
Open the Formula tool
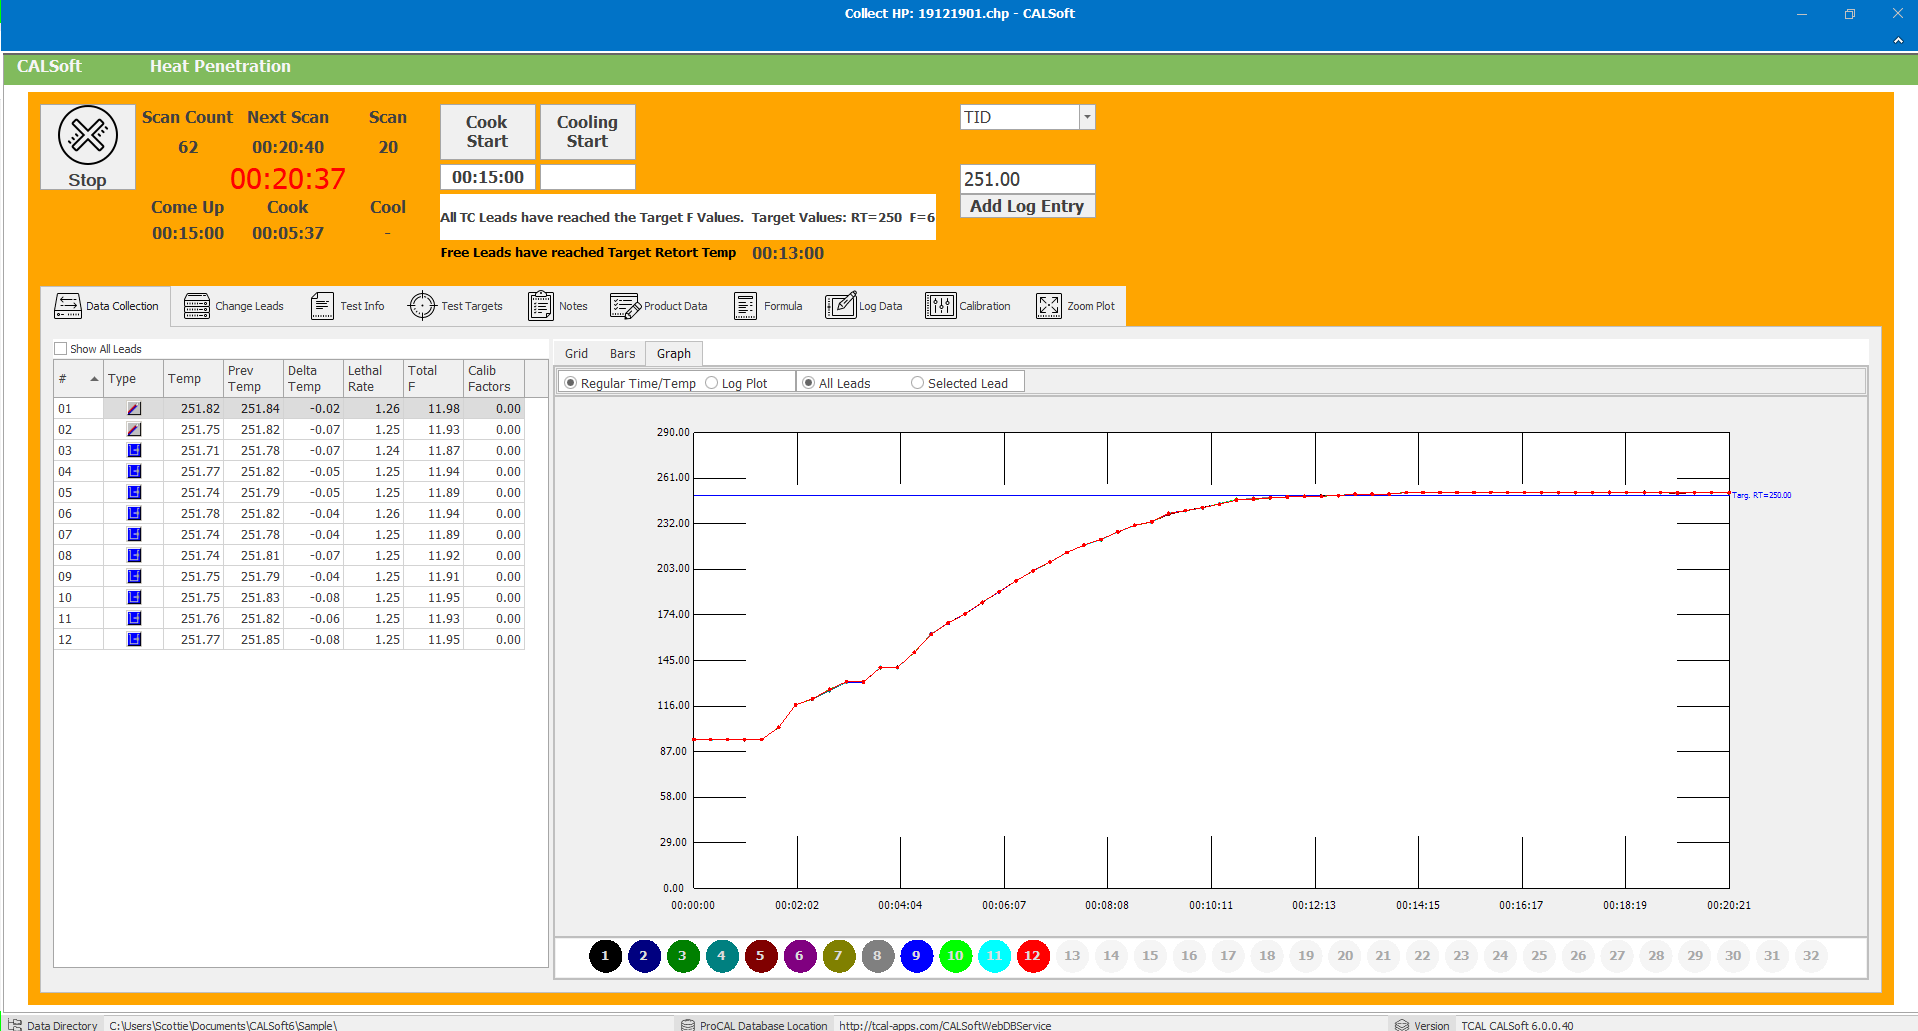[x=768, y=306]
